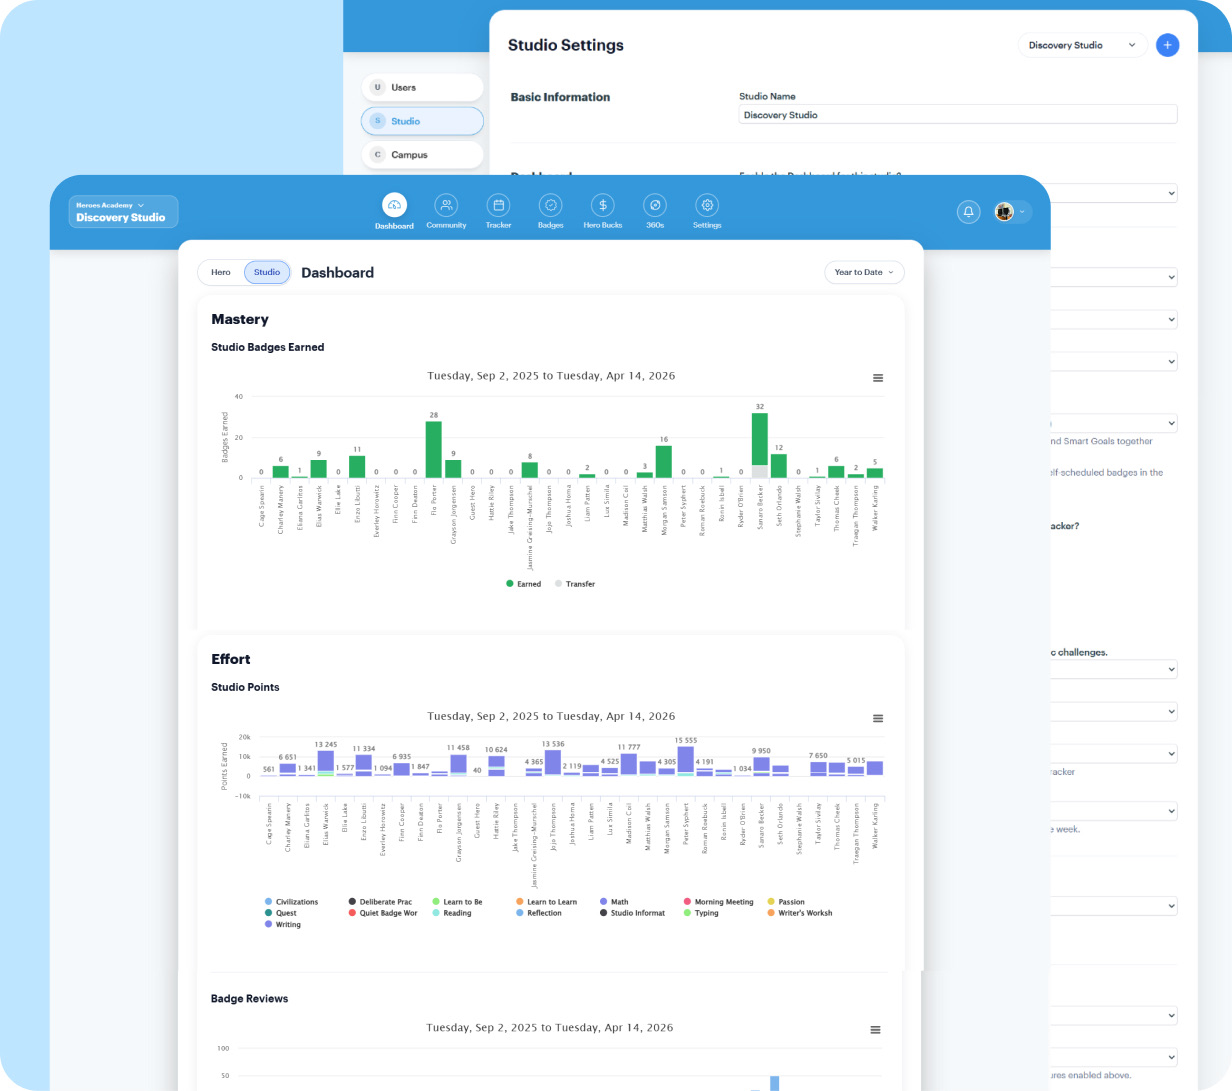Viewport: 1232px width, 1091px height.
Task: Click the notifications bell icon
Action: click(x=968, y=212)
